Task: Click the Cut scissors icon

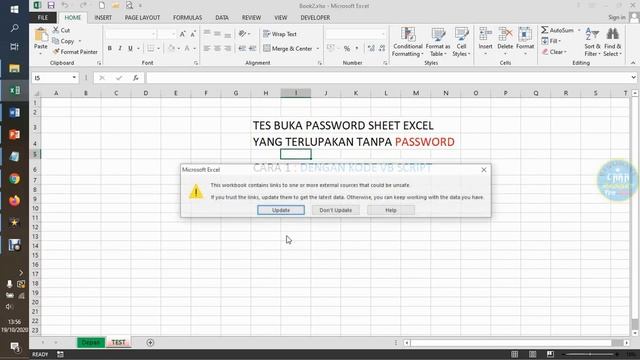Action: pyautogui.click(x=56, y=30)
